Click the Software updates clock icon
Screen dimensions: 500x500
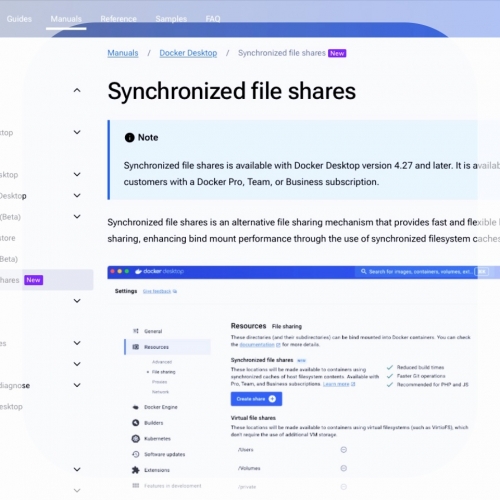(136, 454)
